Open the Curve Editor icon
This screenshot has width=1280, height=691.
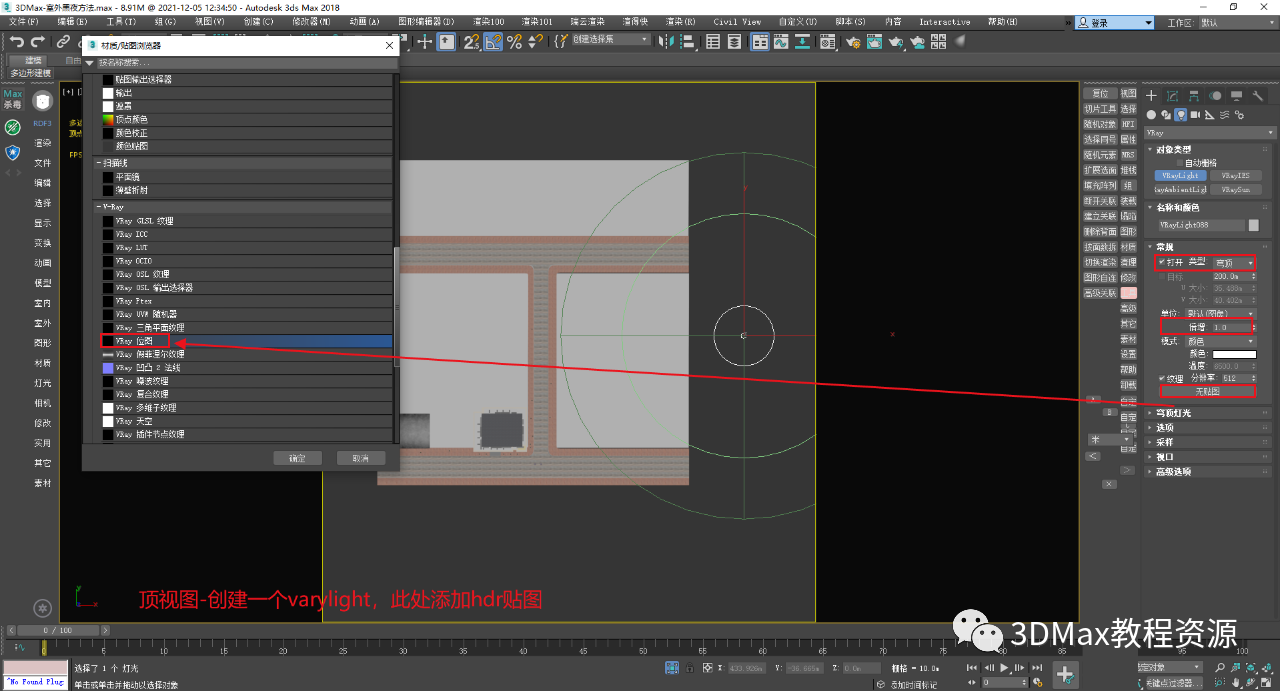point(783,41)
